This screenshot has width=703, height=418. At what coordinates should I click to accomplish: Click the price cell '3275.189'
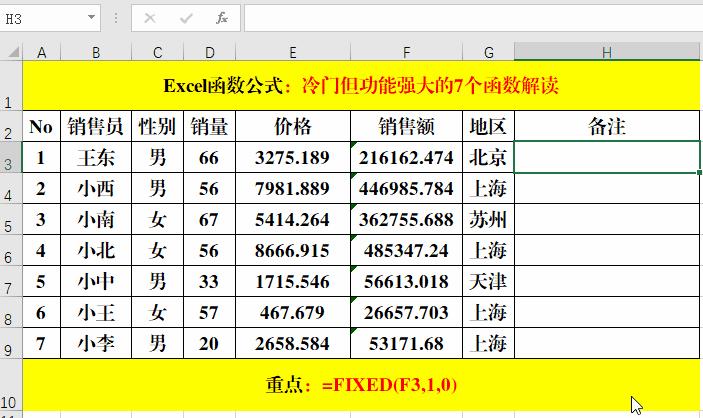[x=293, y=157]
